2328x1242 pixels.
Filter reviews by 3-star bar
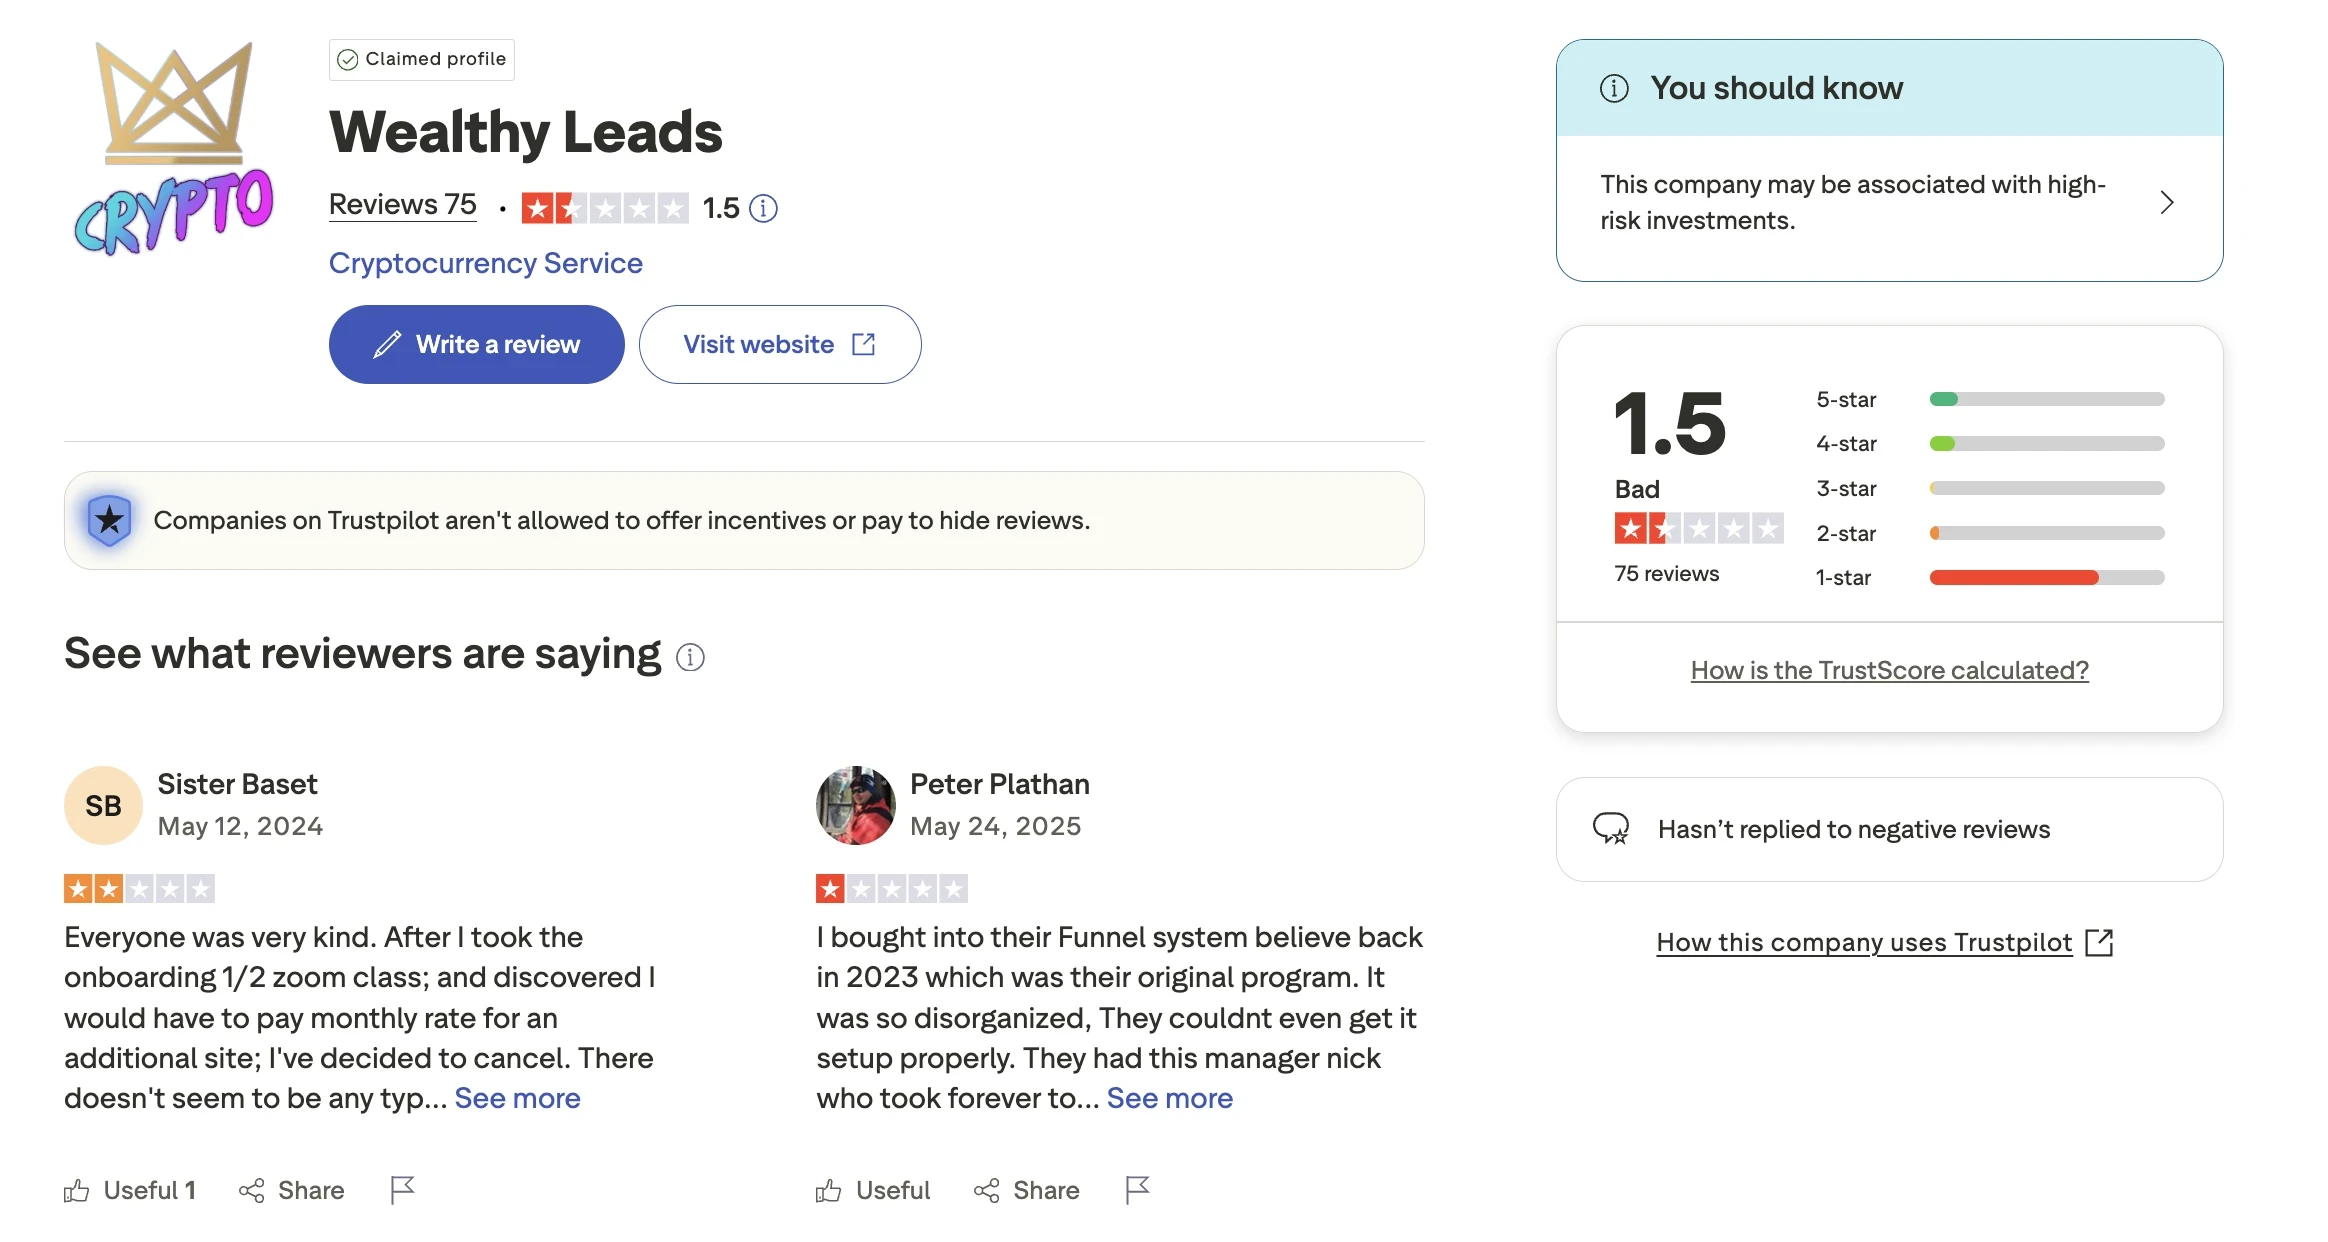click(2046, 488)
